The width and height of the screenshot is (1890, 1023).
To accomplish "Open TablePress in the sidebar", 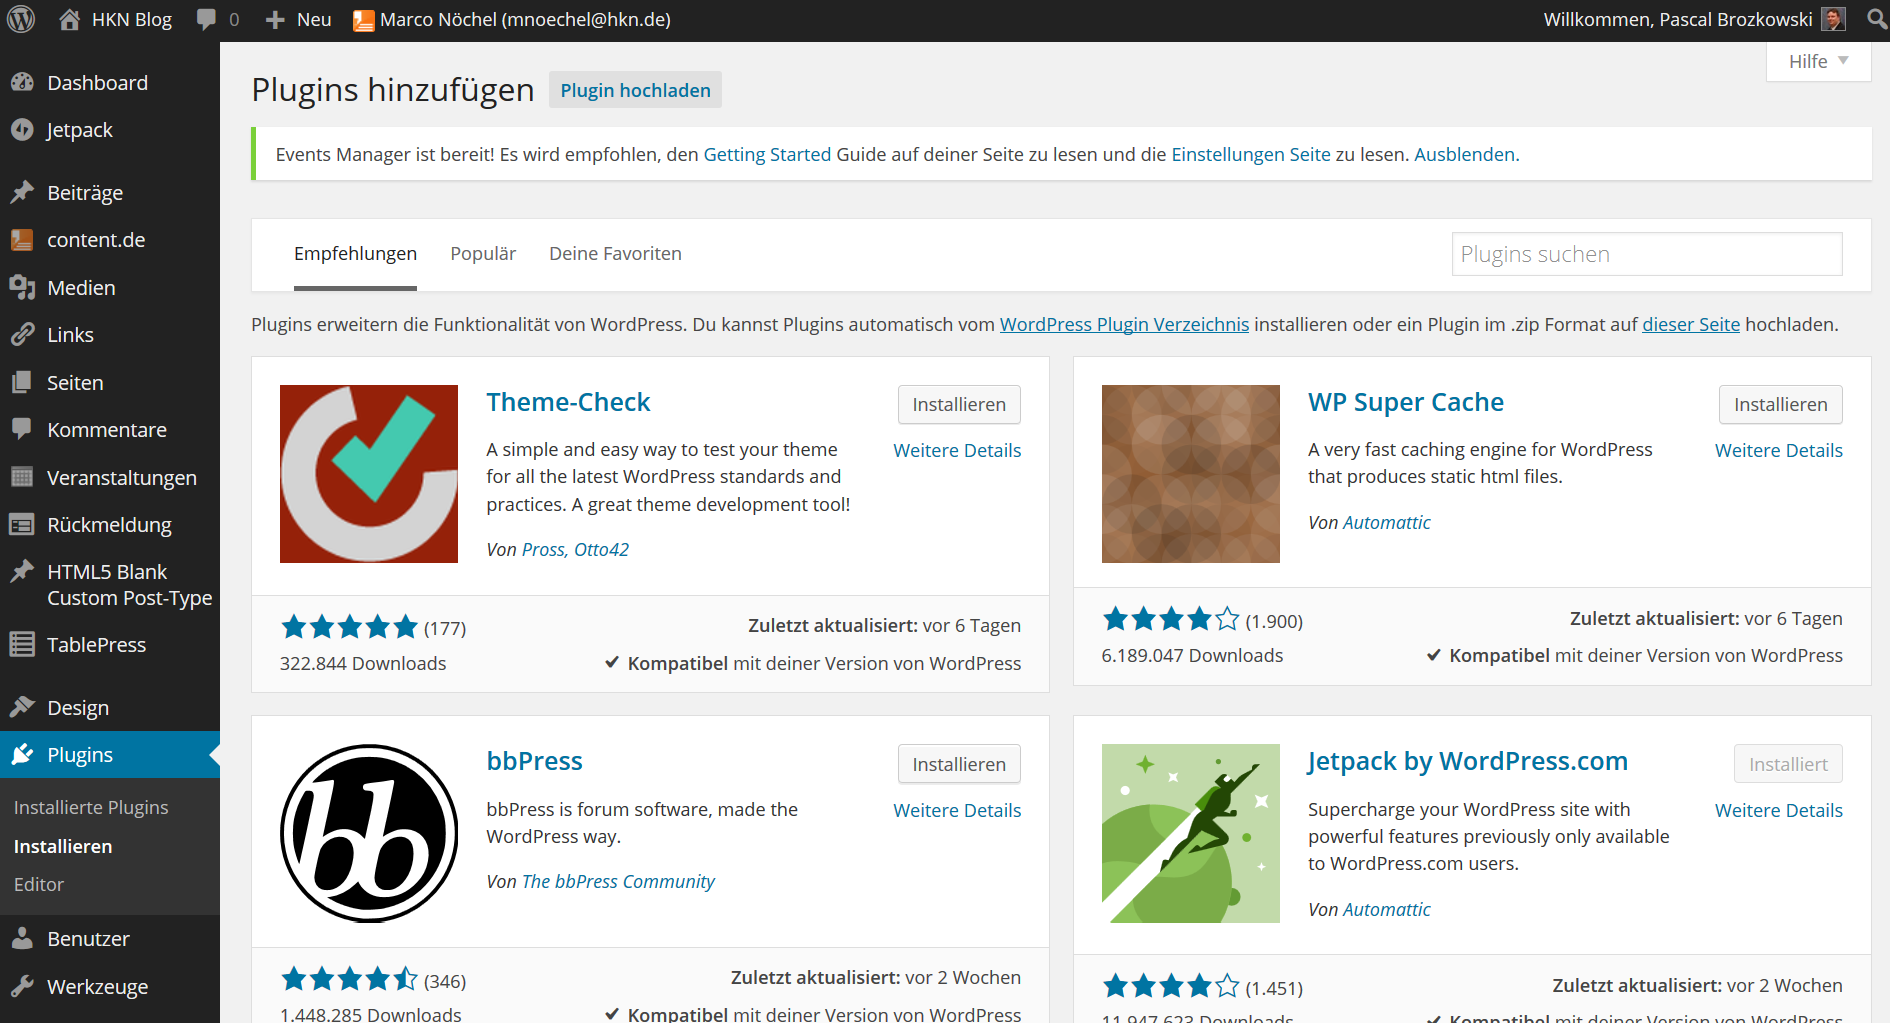I will [x=96, y=645].
